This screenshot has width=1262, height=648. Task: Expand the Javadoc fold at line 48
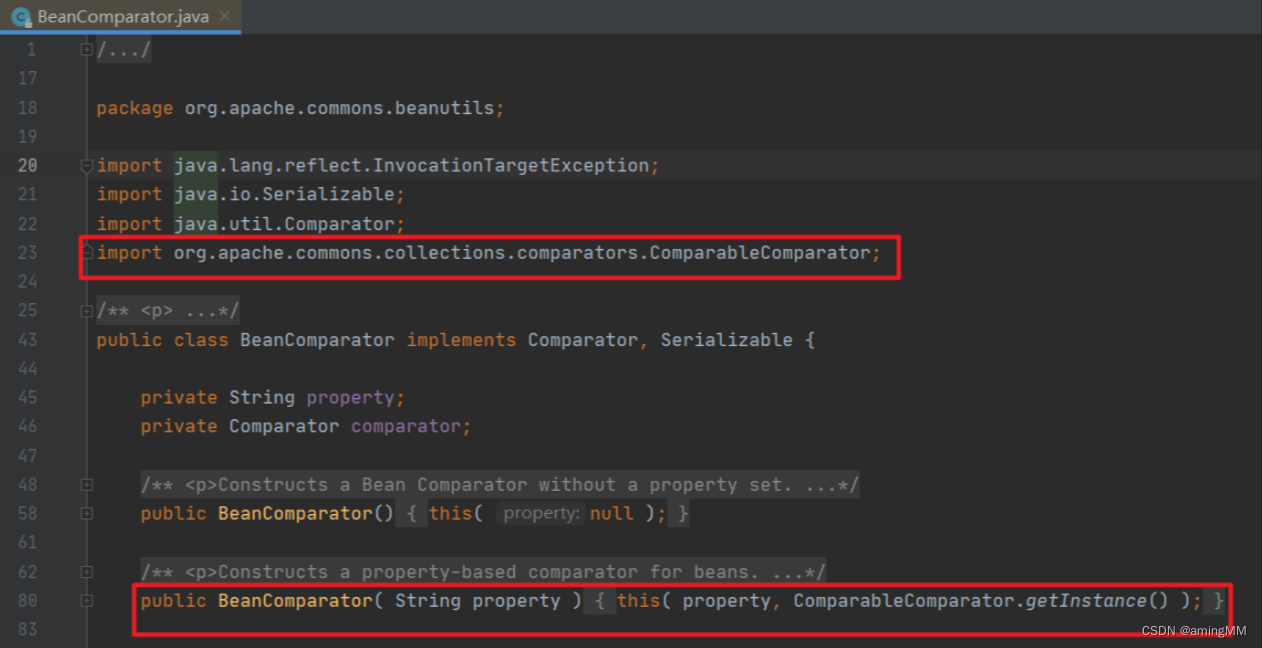(x=87, y=485)
